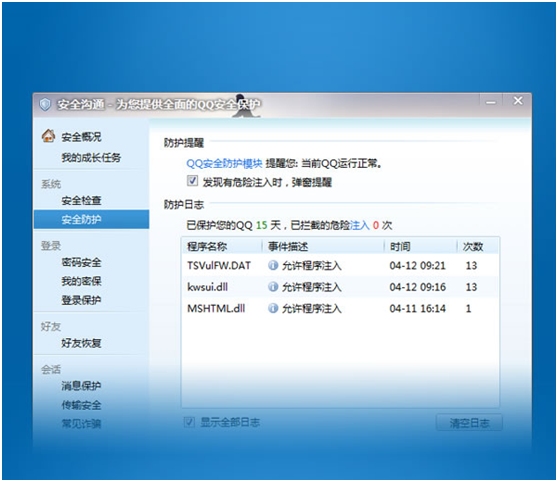The width and height of the screenshot is (558, 482).
Task: Click time 04-11 16:14 cell
Action: coord(417,308)
